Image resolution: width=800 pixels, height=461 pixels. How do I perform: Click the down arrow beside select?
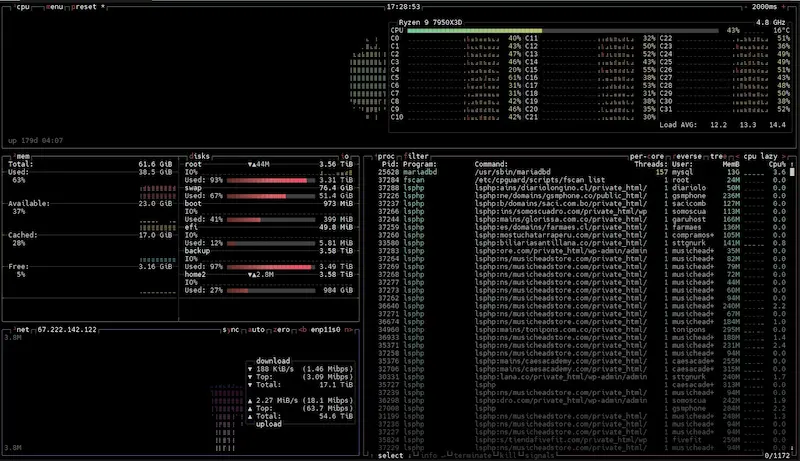click(x=410, y=455)
